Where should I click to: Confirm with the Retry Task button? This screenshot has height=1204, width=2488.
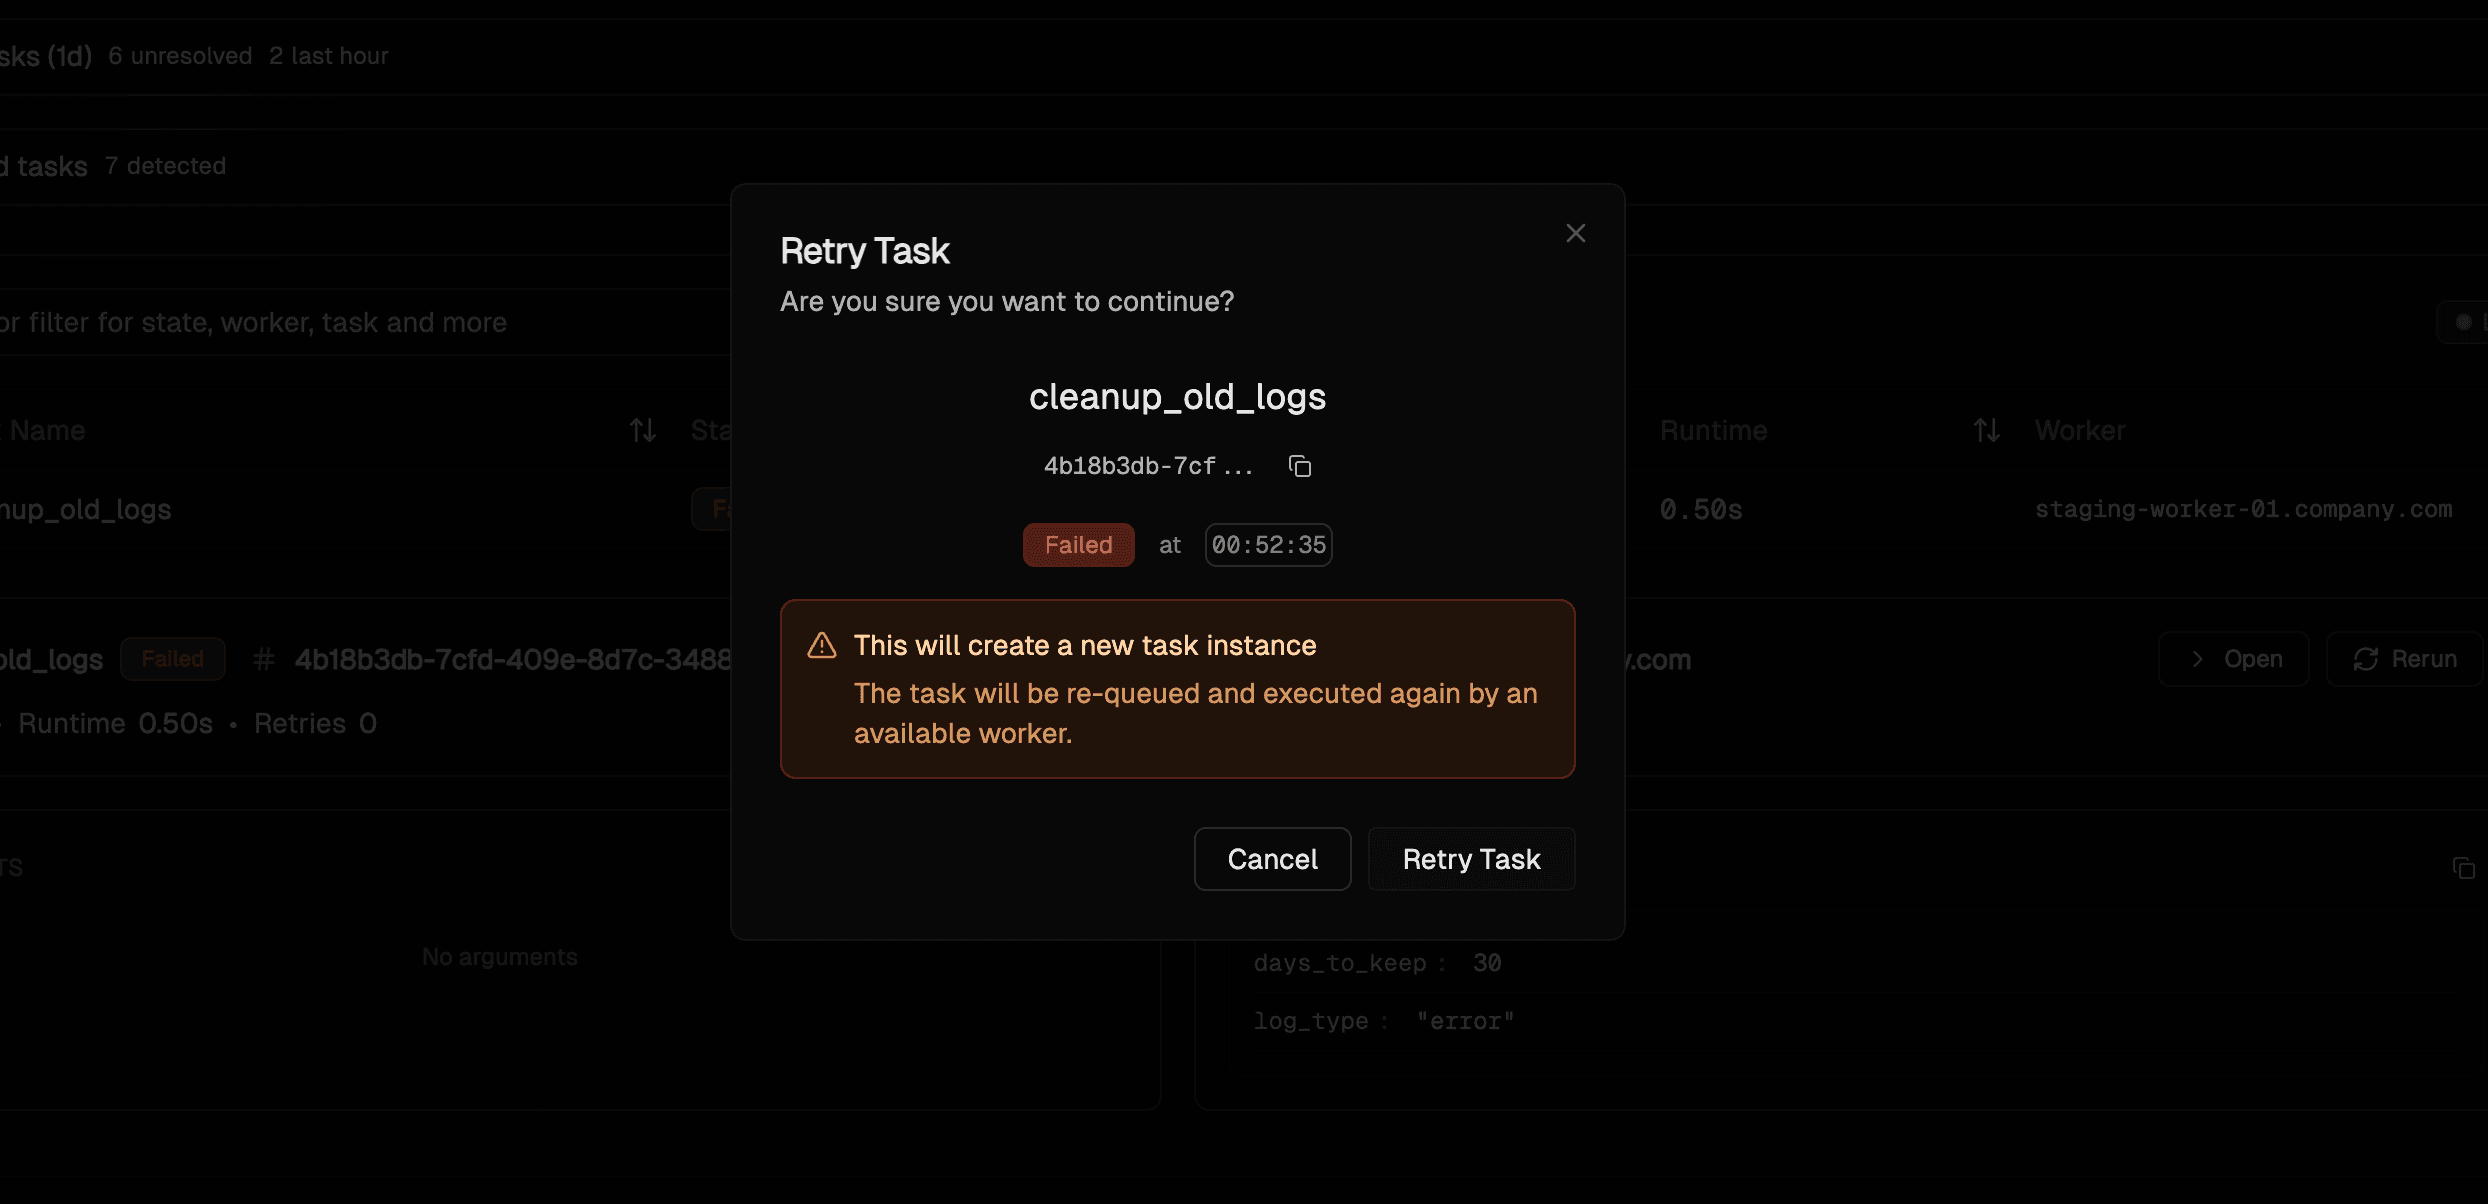coord(1471,859)
